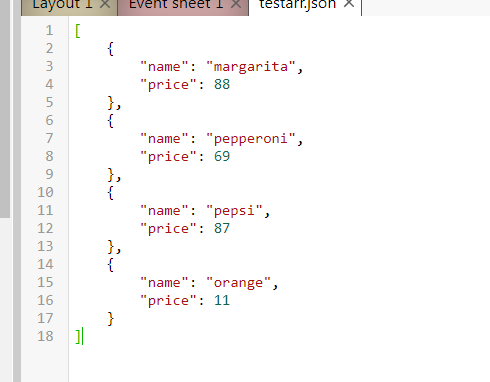Place cursor on the "margarita" string

click(251, 67)
